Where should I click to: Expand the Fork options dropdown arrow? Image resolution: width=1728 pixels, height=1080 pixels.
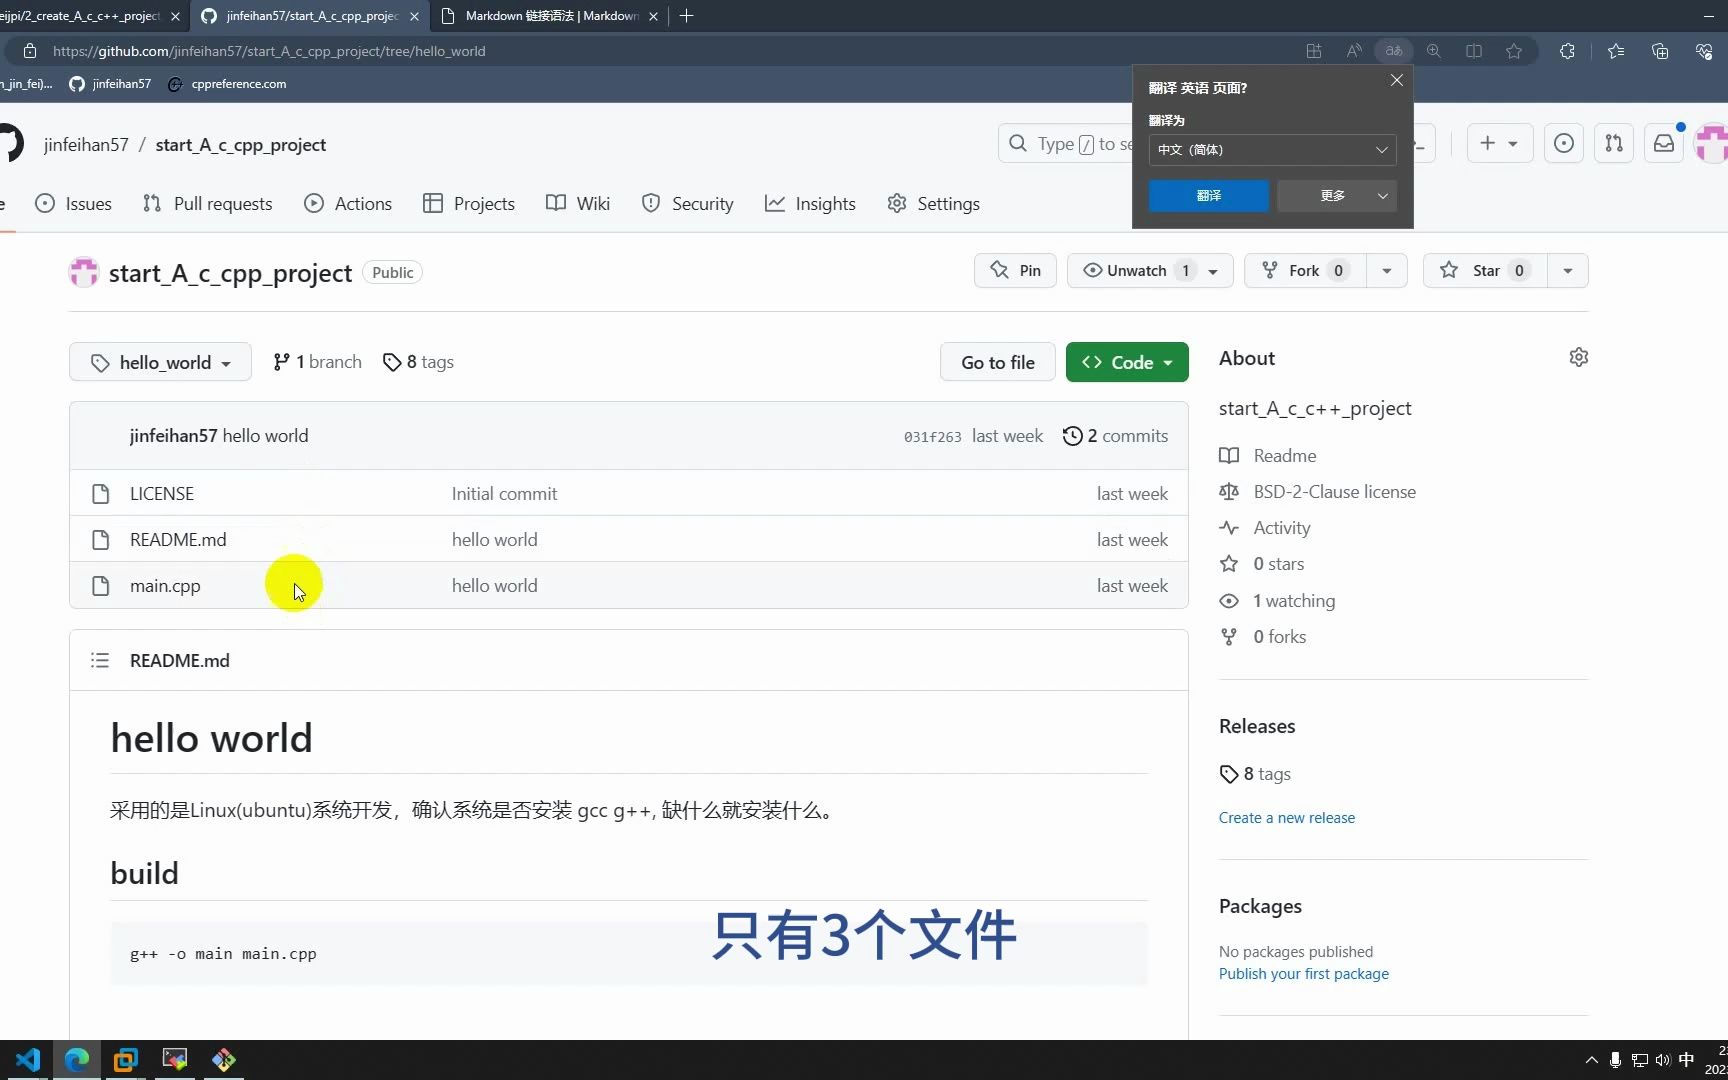[x=1387, y=270]
